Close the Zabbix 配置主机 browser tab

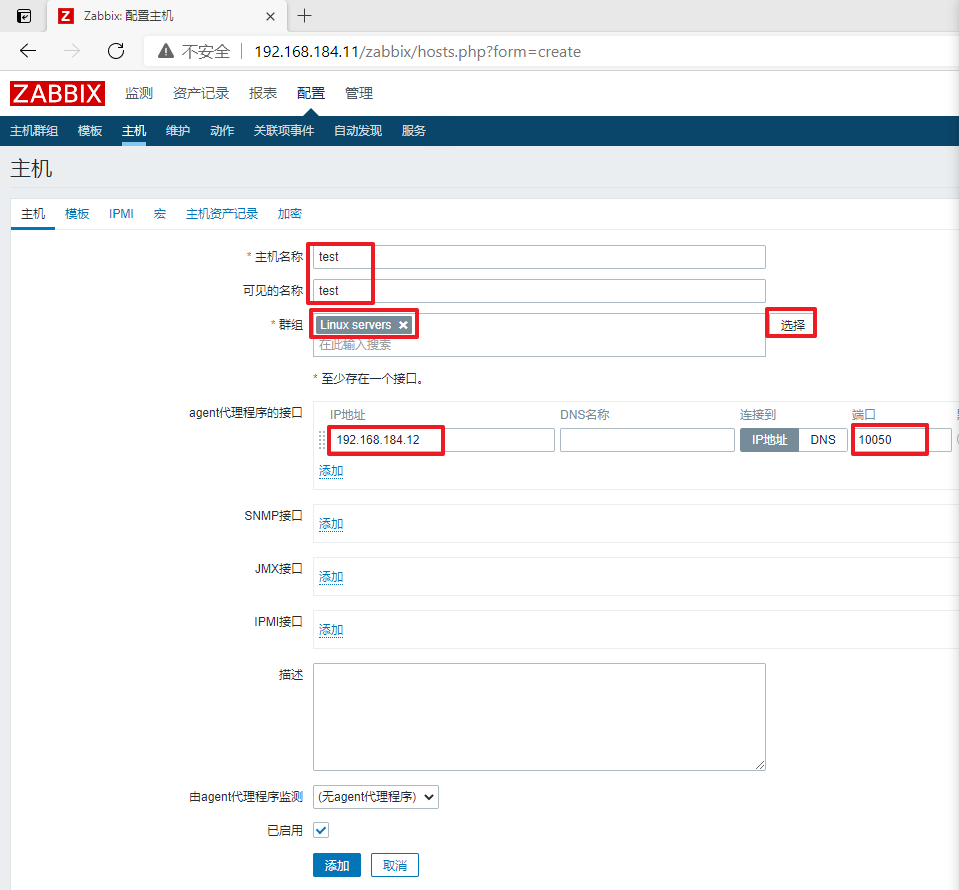pyautogui.click(x=270, y=17)
